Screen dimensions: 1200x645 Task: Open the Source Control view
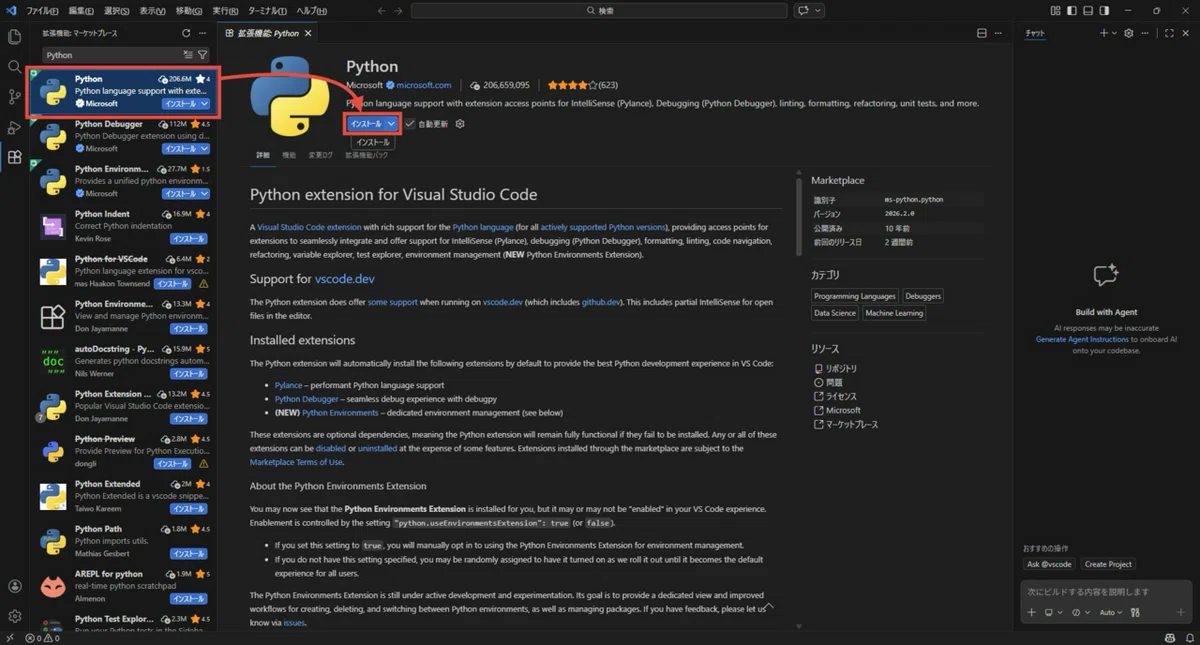click(x=14, y=97)
